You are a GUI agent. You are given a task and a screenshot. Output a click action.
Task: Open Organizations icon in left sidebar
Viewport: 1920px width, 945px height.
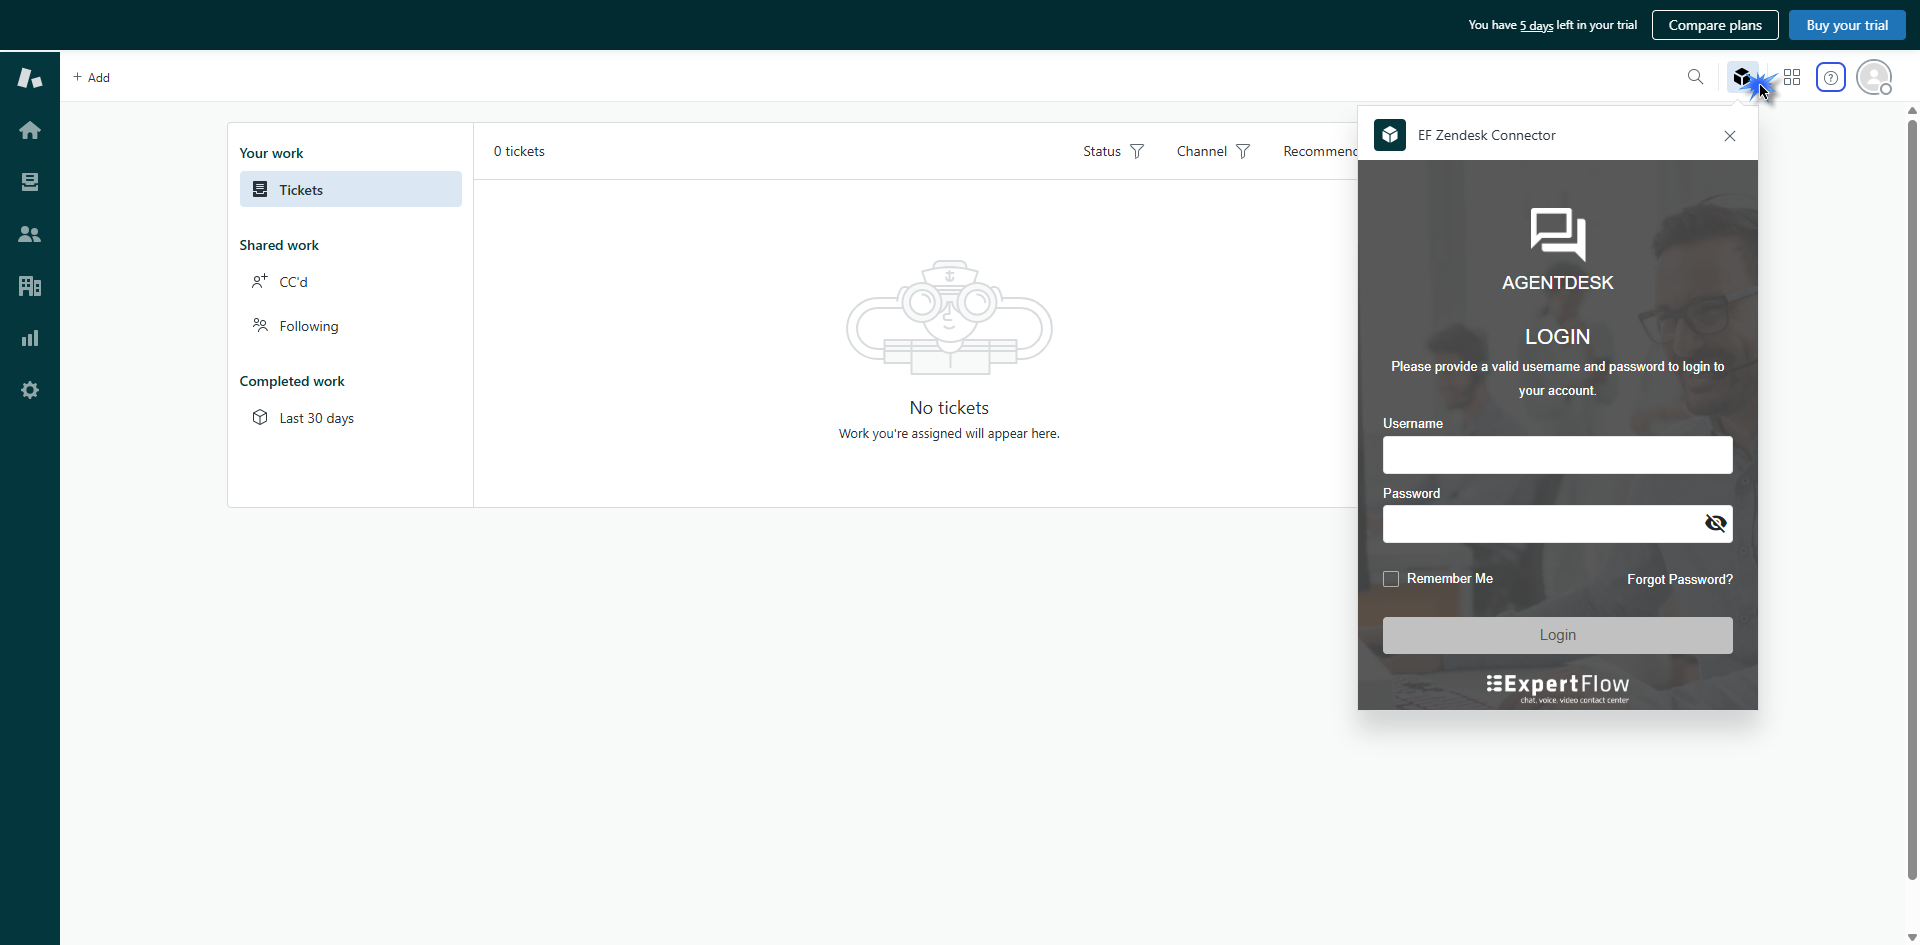[30, 286]
